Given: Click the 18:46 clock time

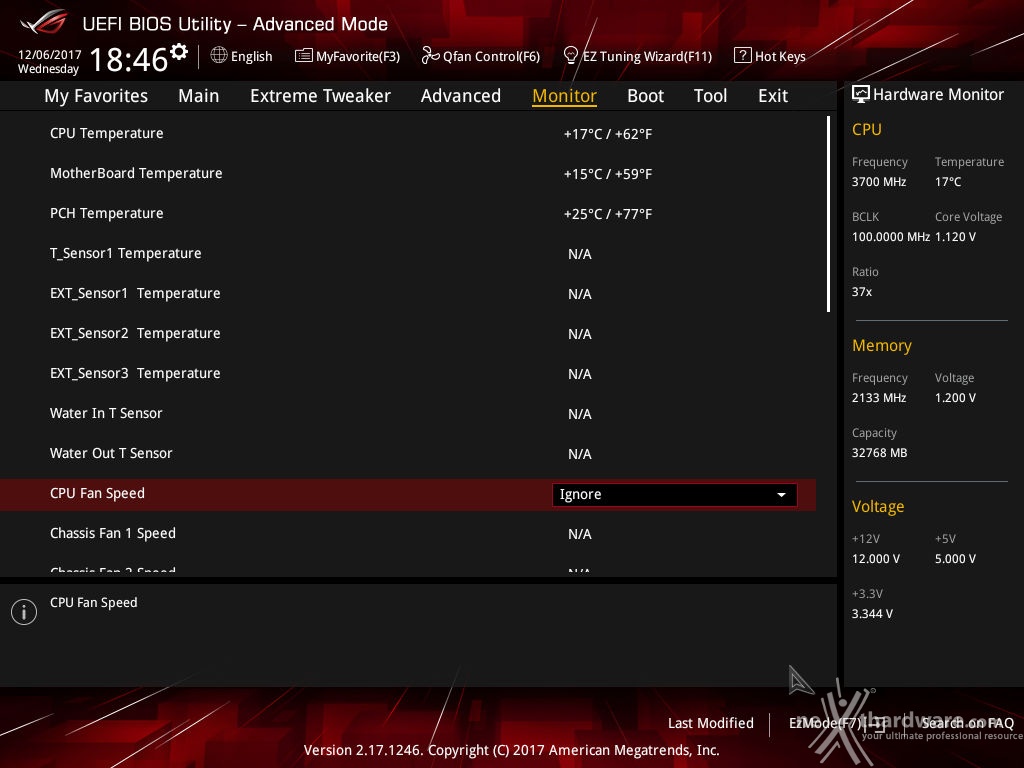Looking at the screenshot, I should click(x=129, y=59).
